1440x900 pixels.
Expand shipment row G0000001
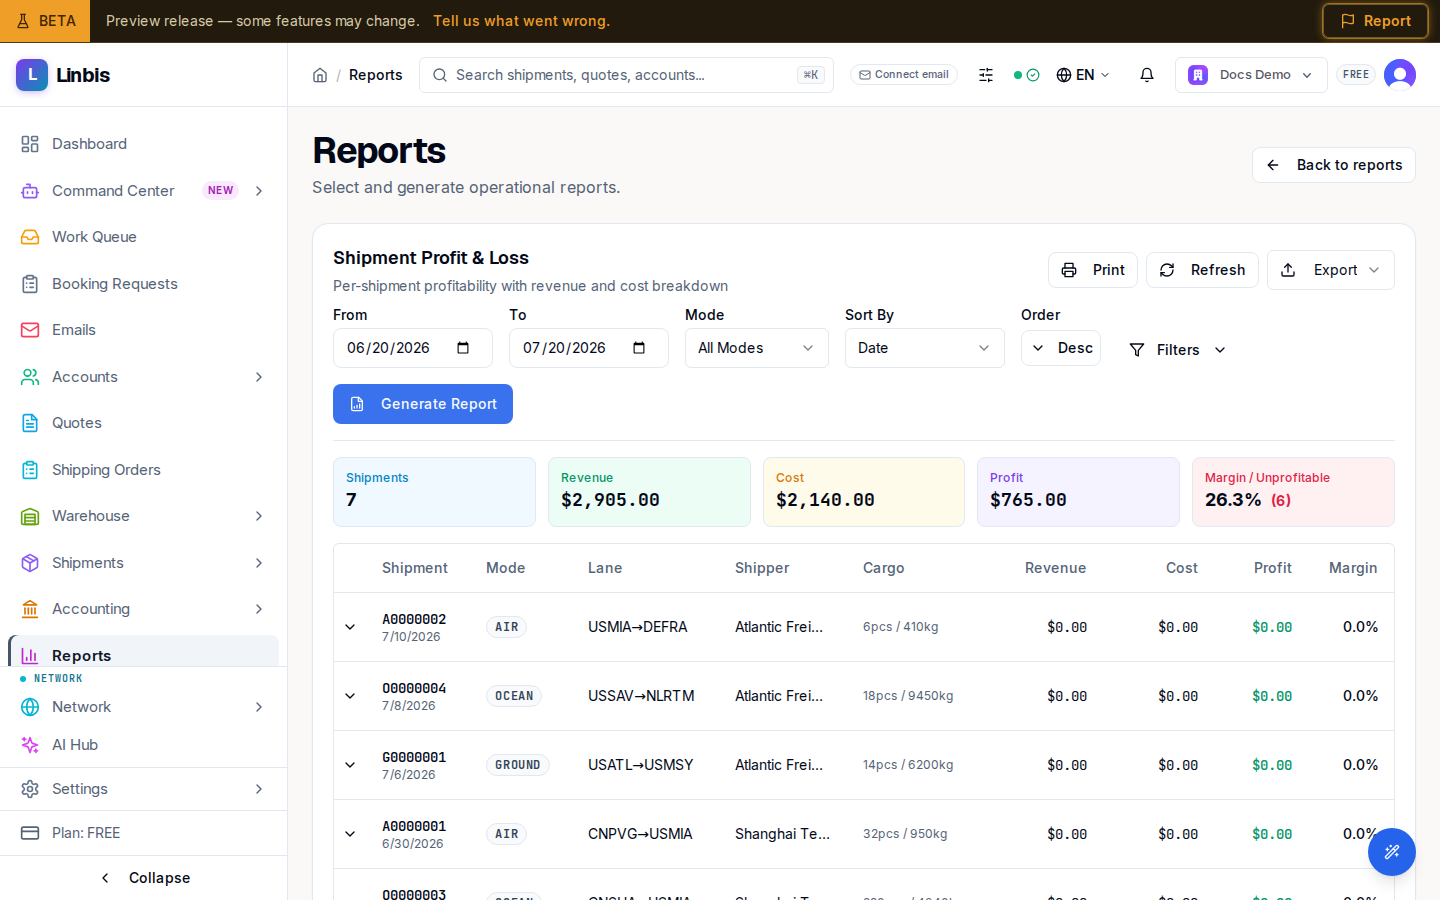(x=350, y=765)
